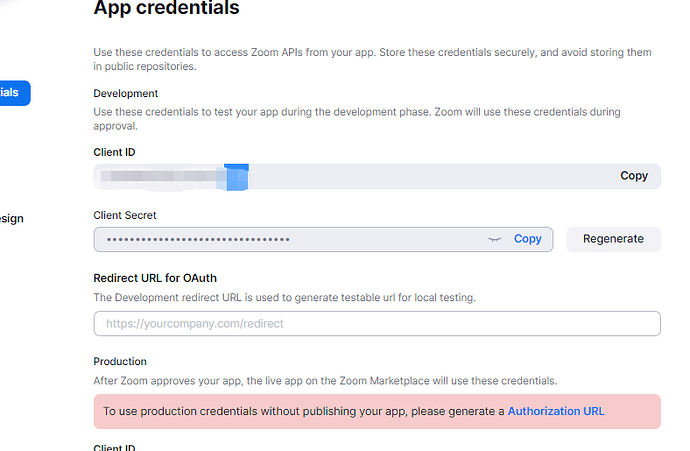Click the Development section label
The height and width of the screenshot is (451, 690).
pos(125,94)
